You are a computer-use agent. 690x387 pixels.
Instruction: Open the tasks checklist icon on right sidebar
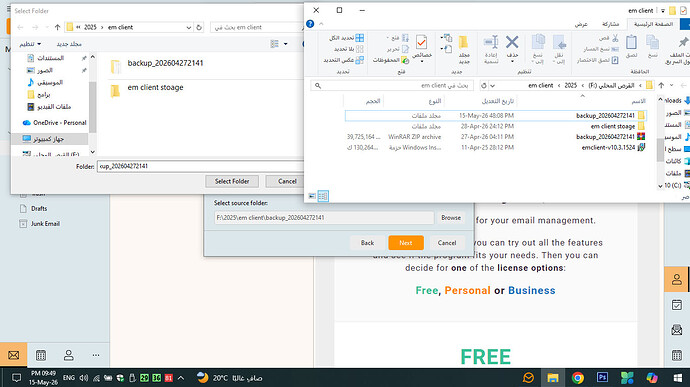coord(677,305)
